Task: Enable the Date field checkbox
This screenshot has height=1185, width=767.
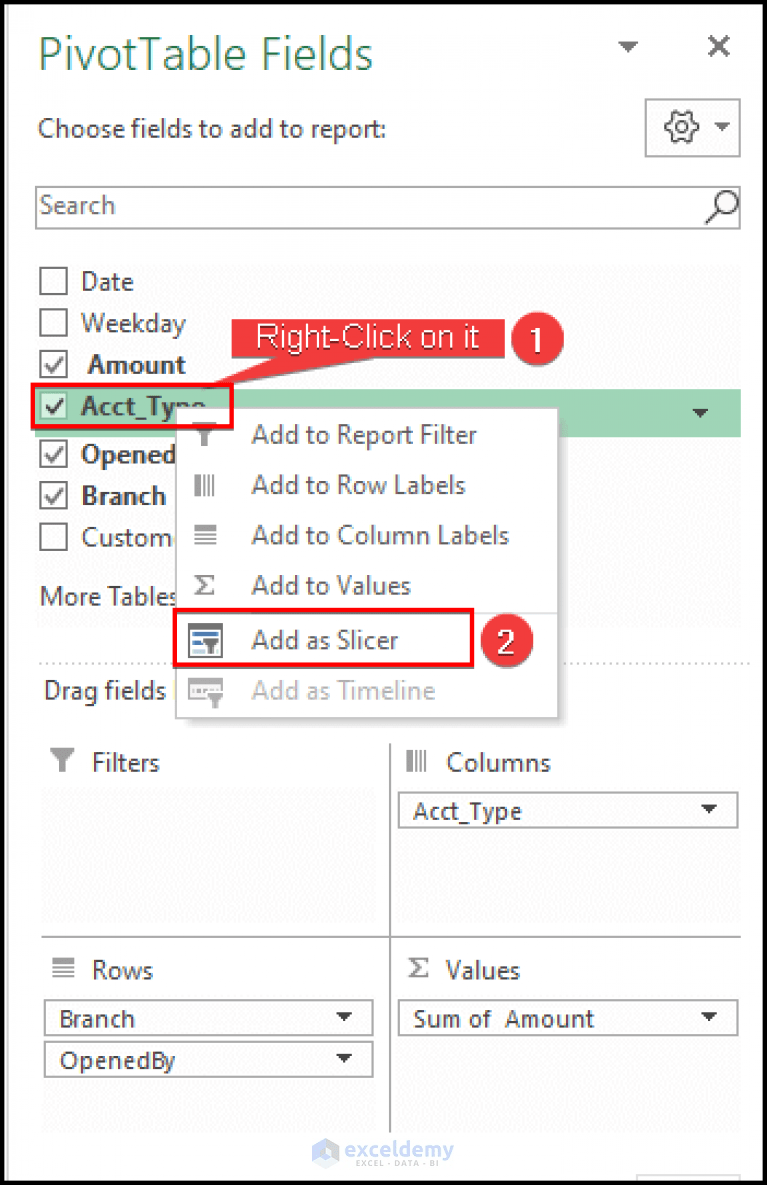Action: click(x=53, y=281)
